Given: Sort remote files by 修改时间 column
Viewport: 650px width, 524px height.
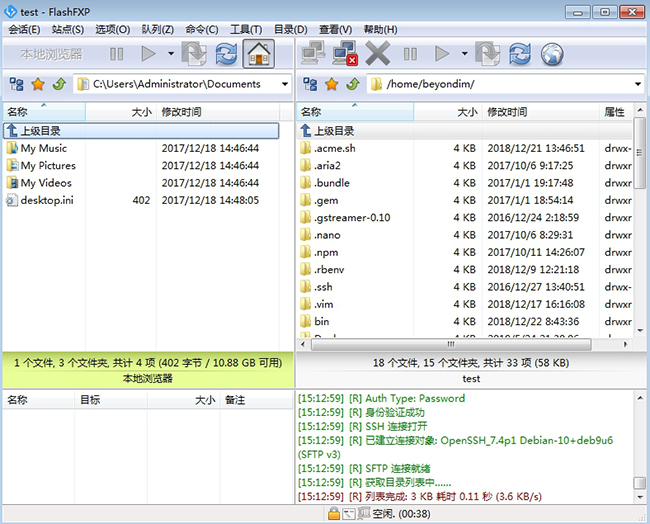Looking at the screenshot, I should (541, 112).
